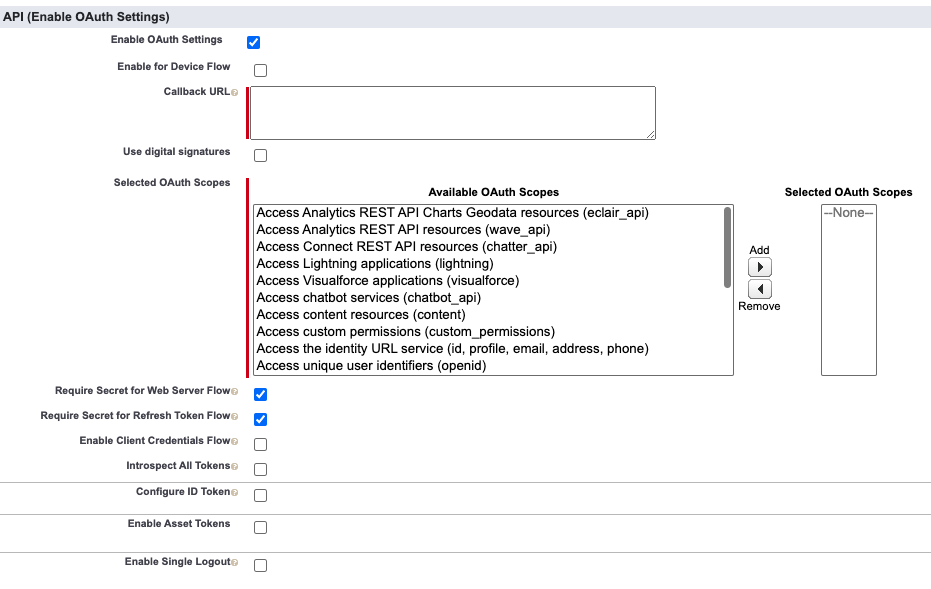Open help icon for Require Secret for Web Server Flow
This screenshot has width=931, height=589.
click(x=235, y=392)
